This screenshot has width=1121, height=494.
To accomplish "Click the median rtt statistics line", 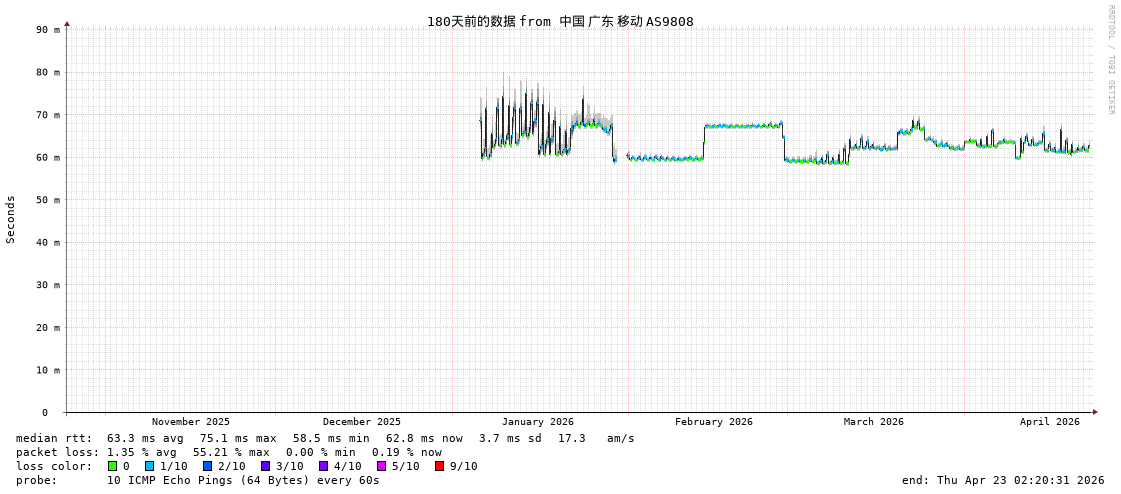I will [x=325, y=438].
